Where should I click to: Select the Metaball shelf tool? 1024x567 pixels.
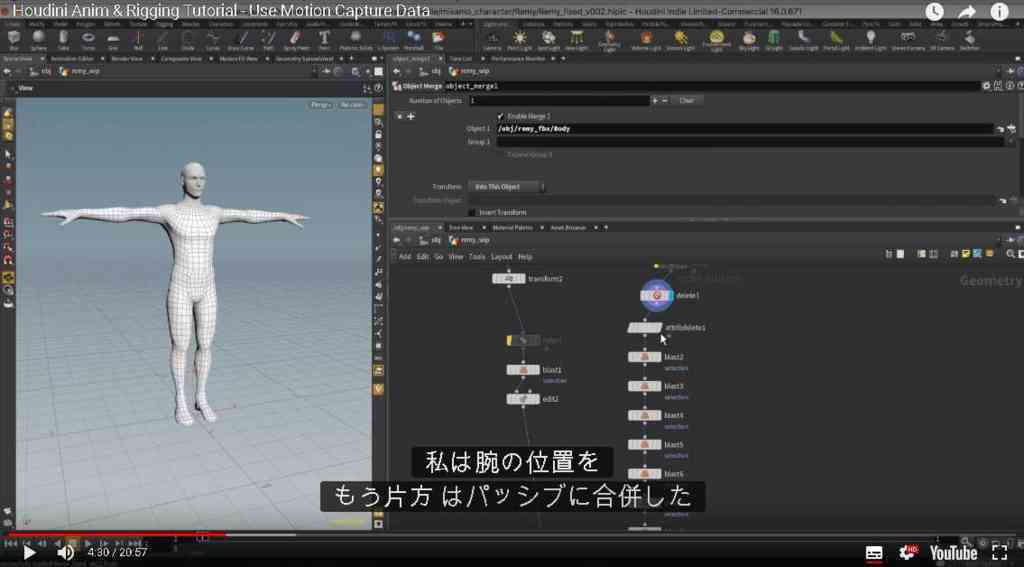pos(413,40)
